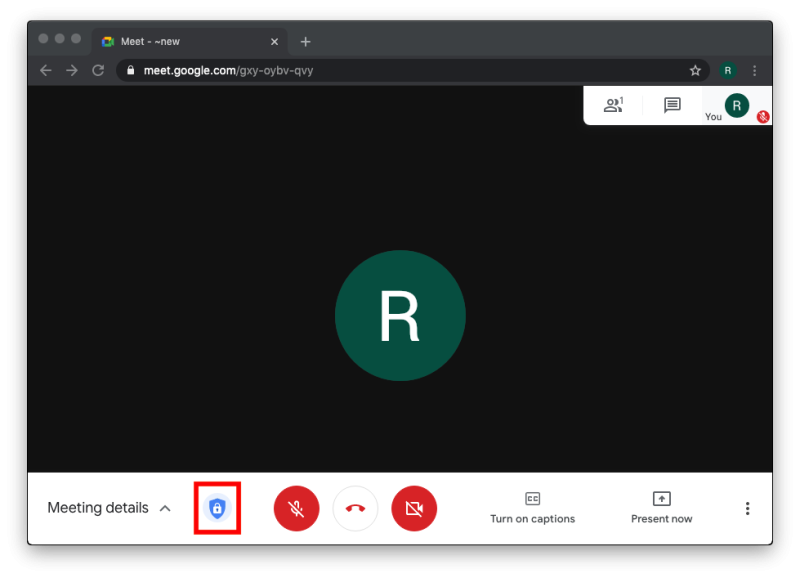Toggle your camera off
800x578 pixels.
click(414, 508)
